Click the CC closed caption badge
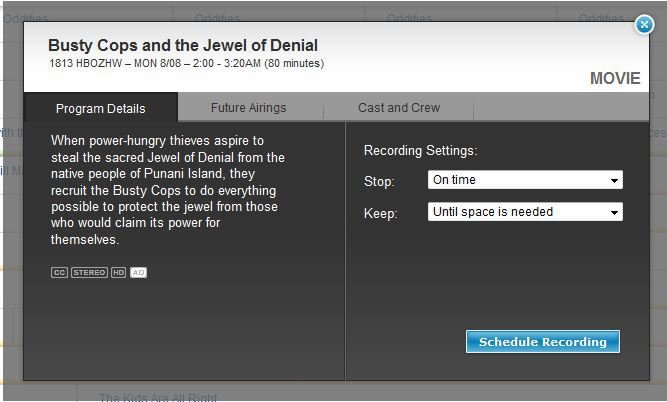 click(x=59, y=272)
